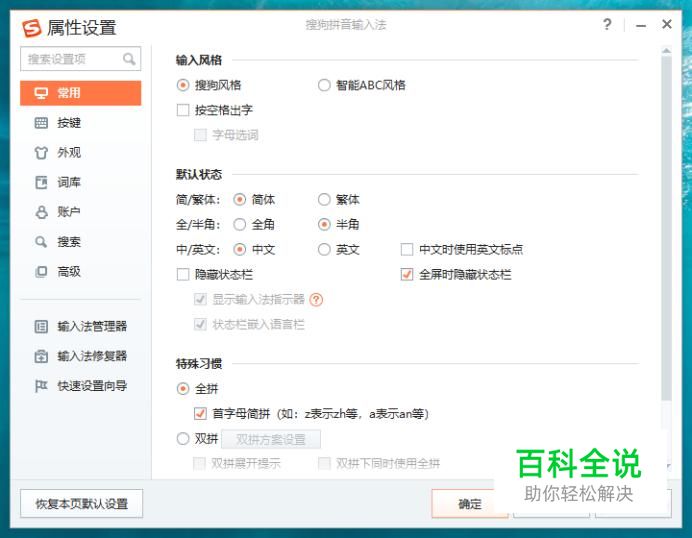Toggle 首字母简拼 checkbox
692x538 pixels.
[x=200, y=414]
